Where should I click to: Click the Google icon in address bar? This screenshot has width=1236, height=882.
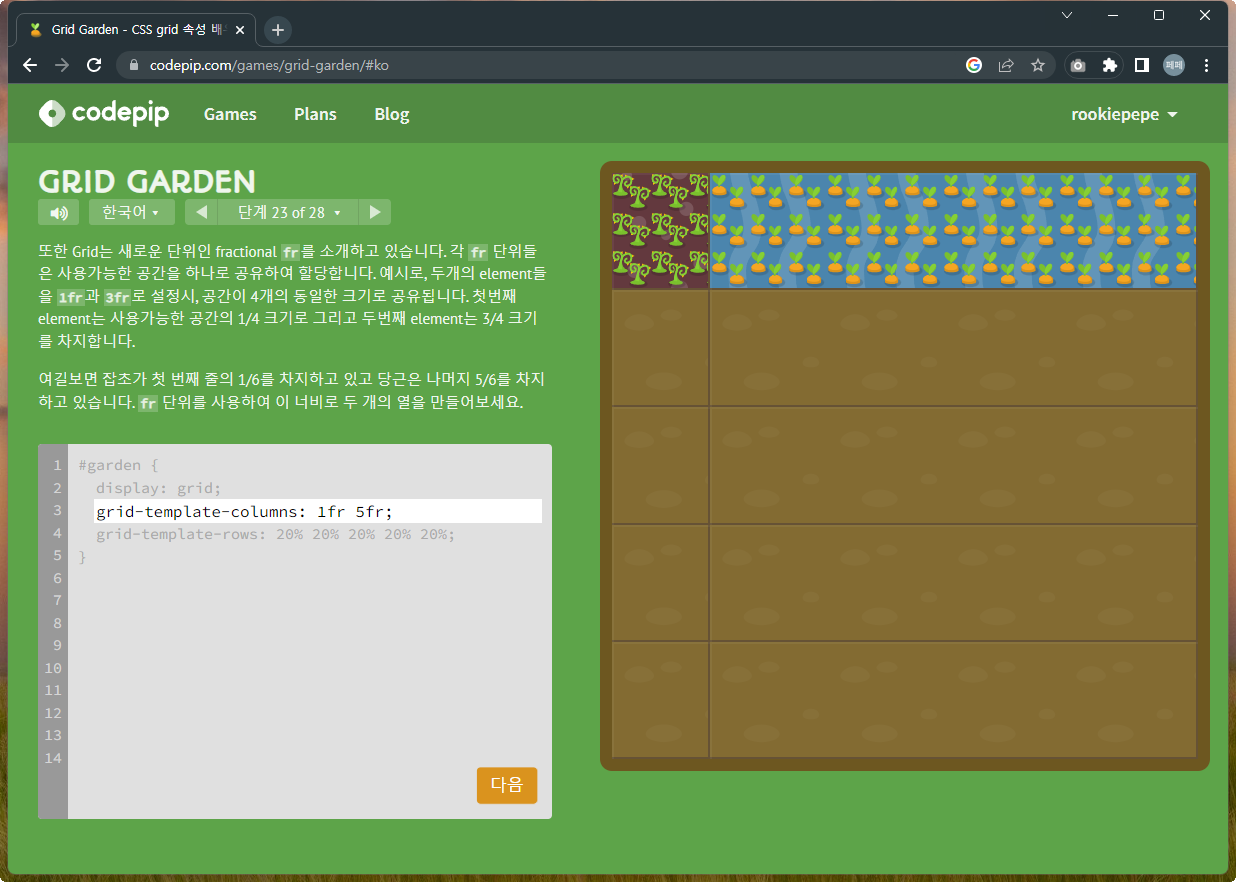(974, 65)
